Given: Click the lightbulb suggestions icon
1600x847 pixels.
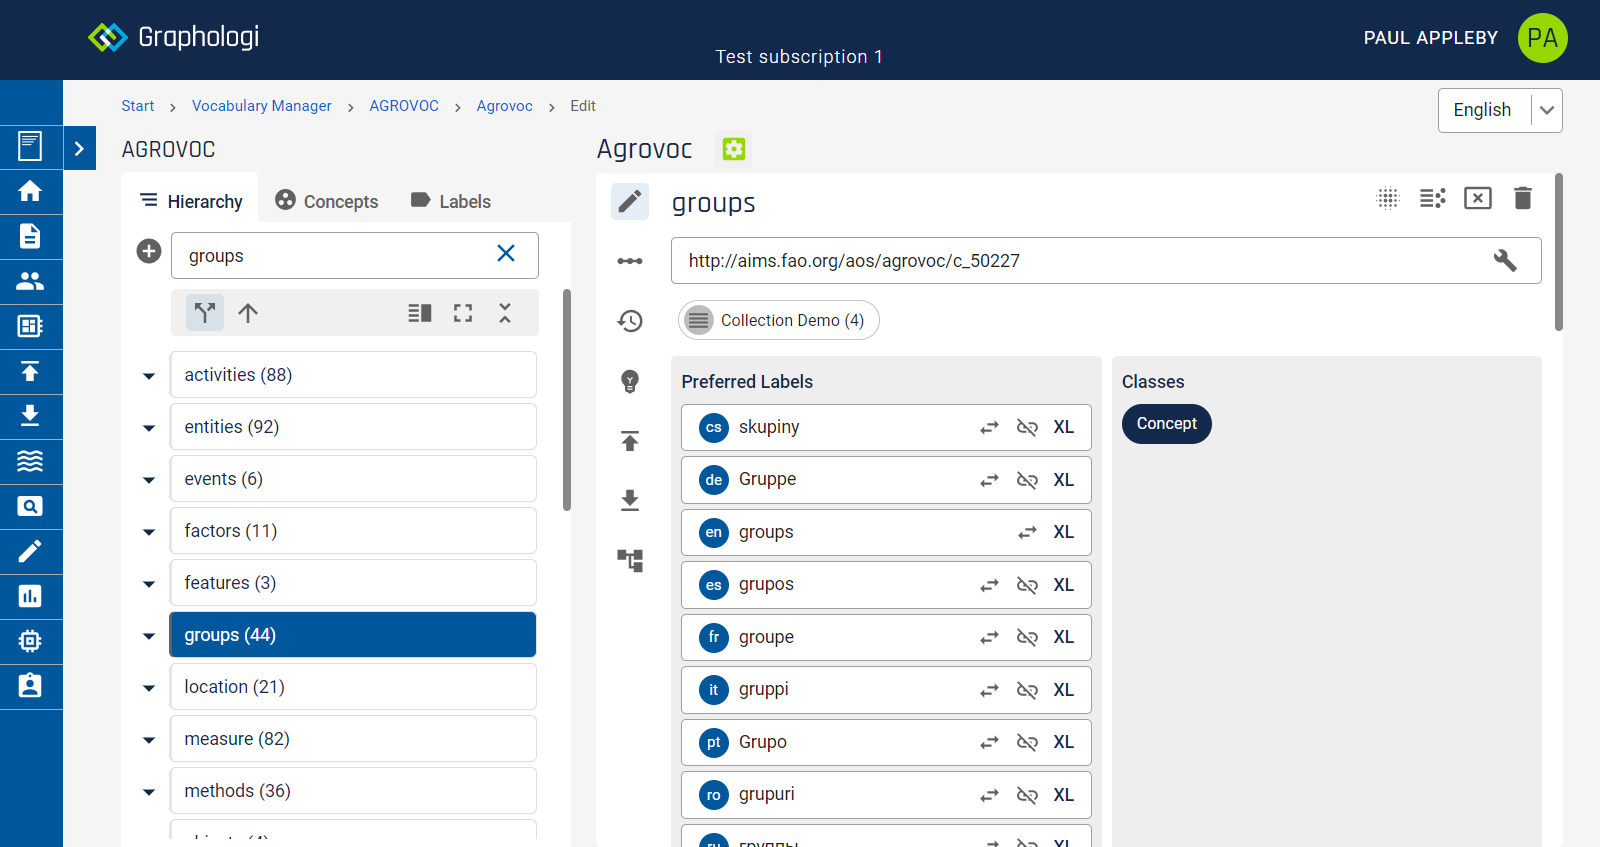Looking at the screenshot, I should [x=630, y=381].
